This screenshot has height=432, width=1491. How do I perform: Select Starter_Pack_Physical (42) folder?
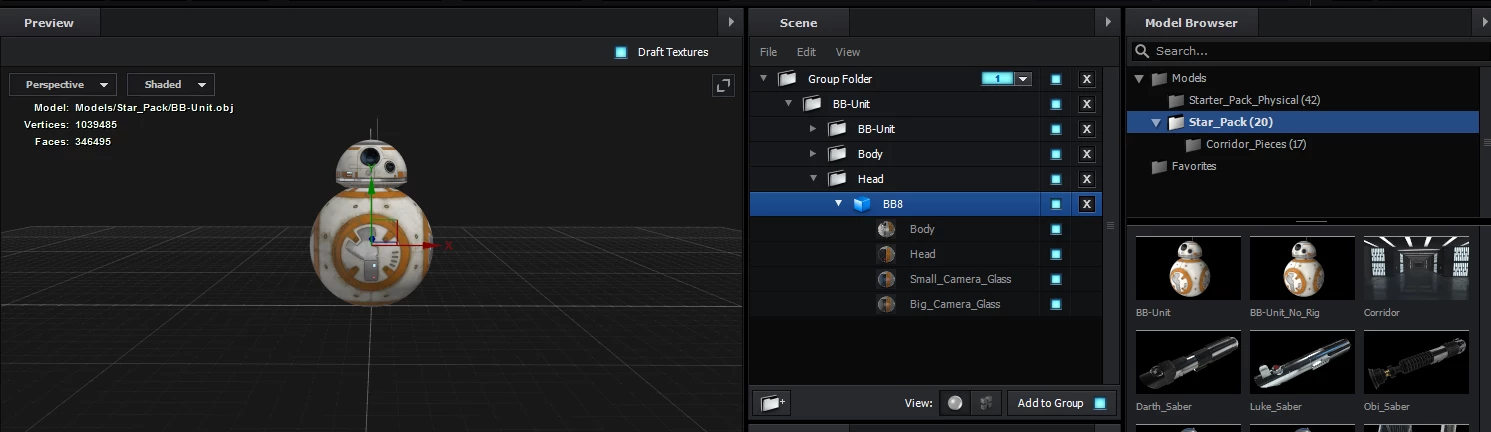(1254, 100)
